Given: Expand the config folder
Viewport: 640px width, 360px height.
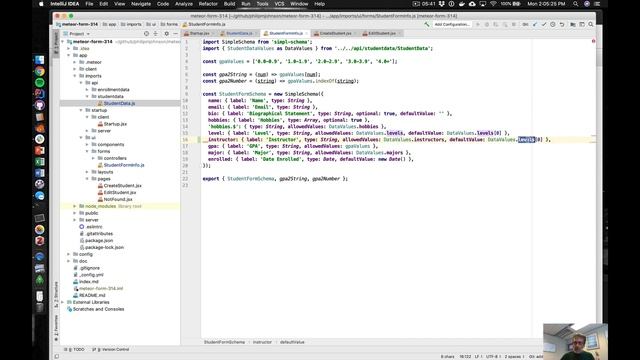Looking at the screenshot, I should click(69, 254).
